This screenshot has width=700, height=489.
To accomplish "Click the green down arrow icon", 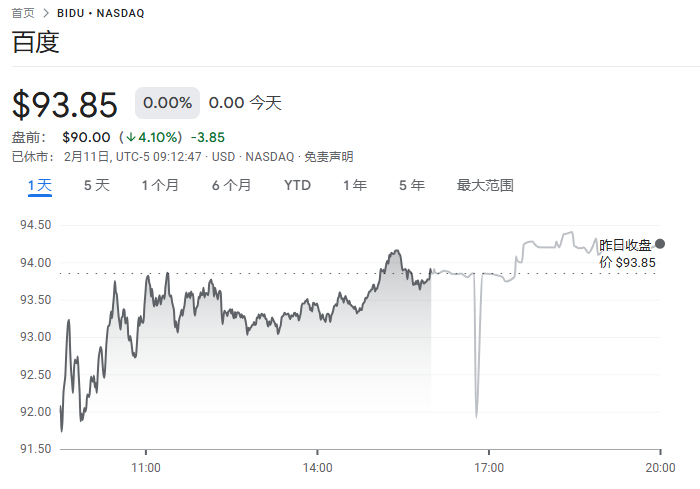I will click(130, 137).
